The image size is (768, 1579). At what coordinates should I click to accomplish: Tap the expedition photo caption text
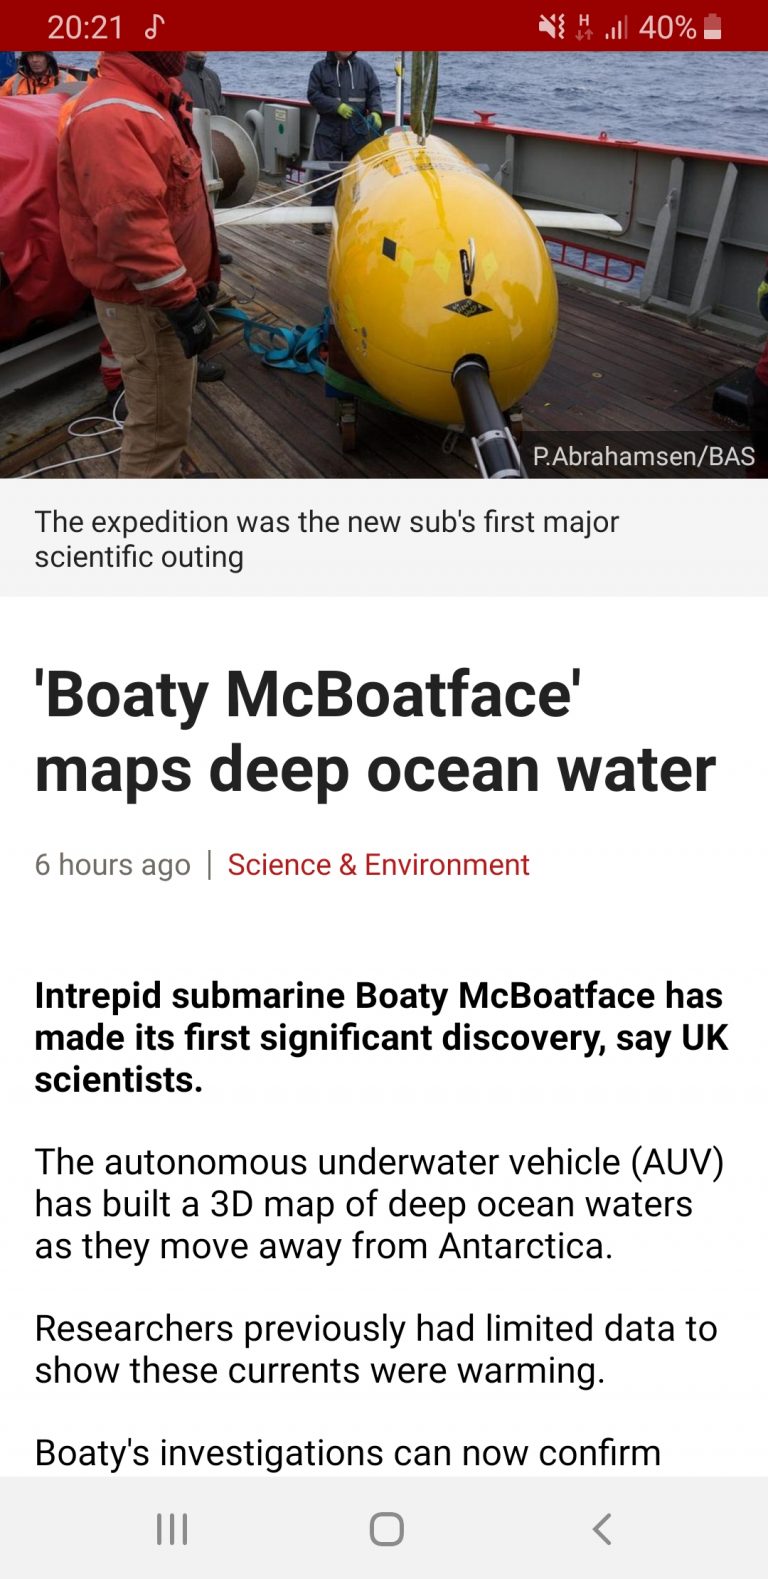[326, 539]
